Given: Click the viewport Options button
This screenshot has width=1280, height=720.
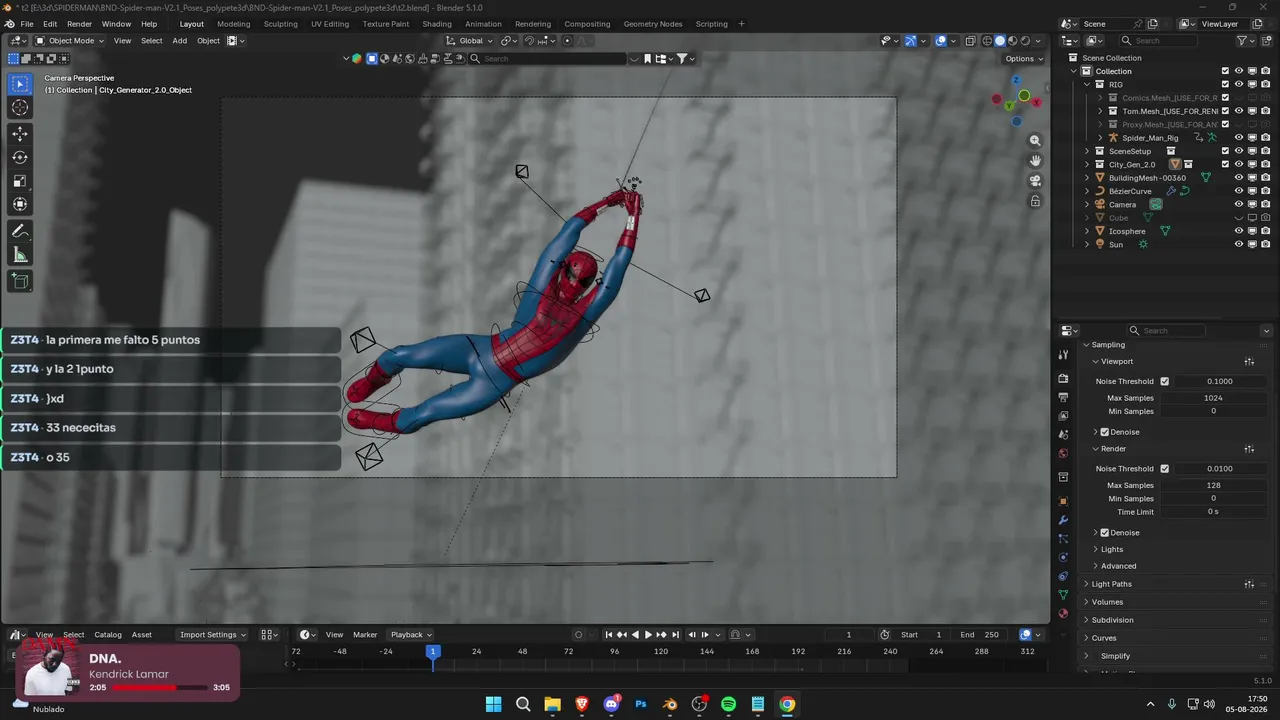Looking at the screenshot, I should coord(1023,59).
